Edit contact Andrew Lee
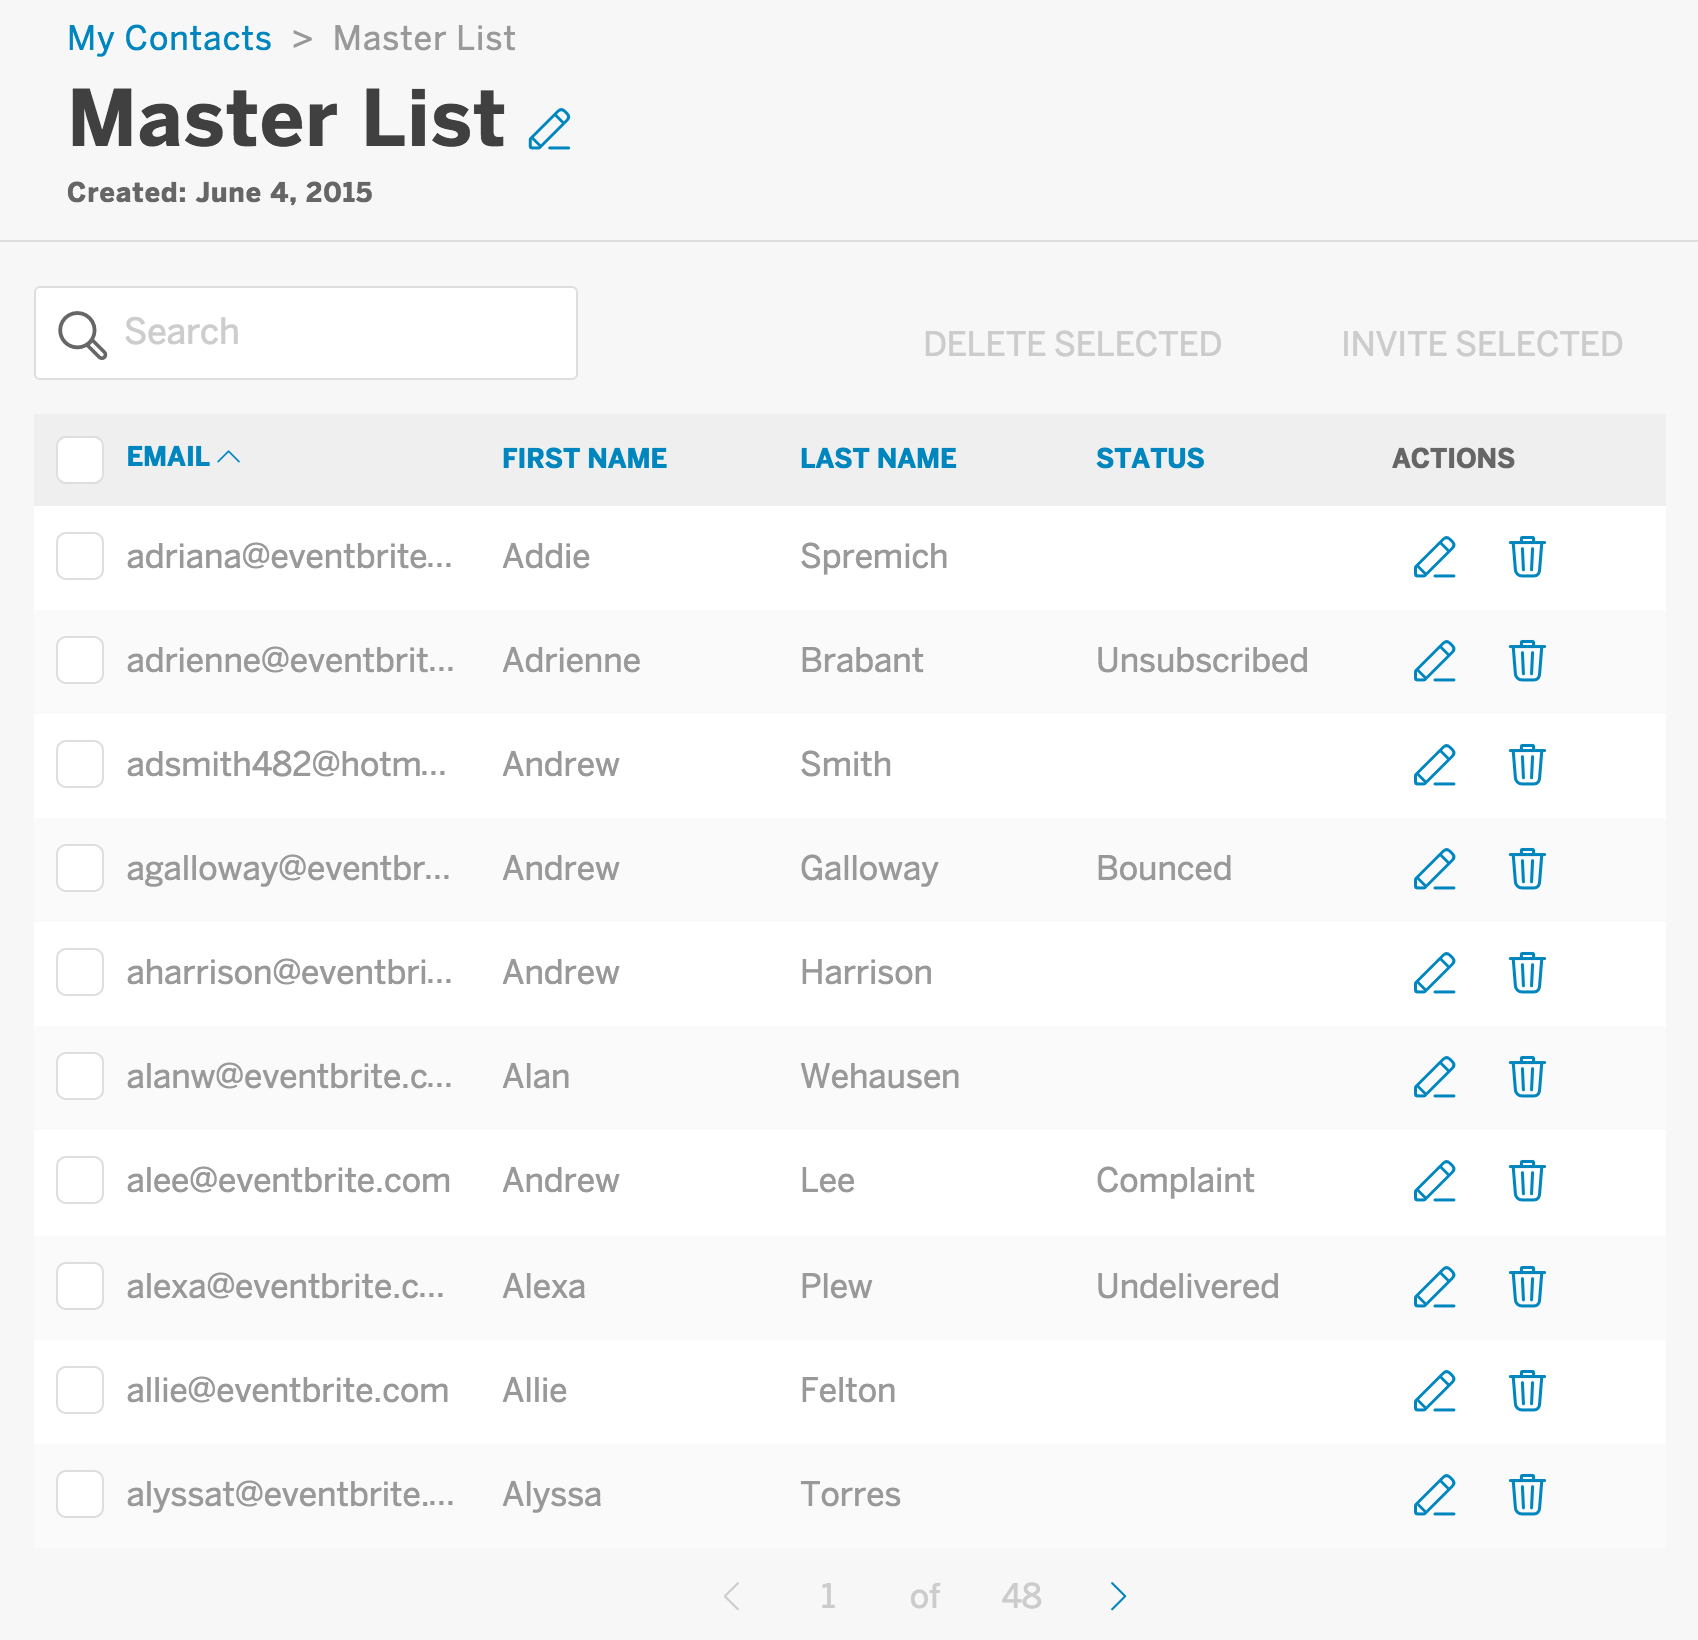 click(x=1434, y=1181)
